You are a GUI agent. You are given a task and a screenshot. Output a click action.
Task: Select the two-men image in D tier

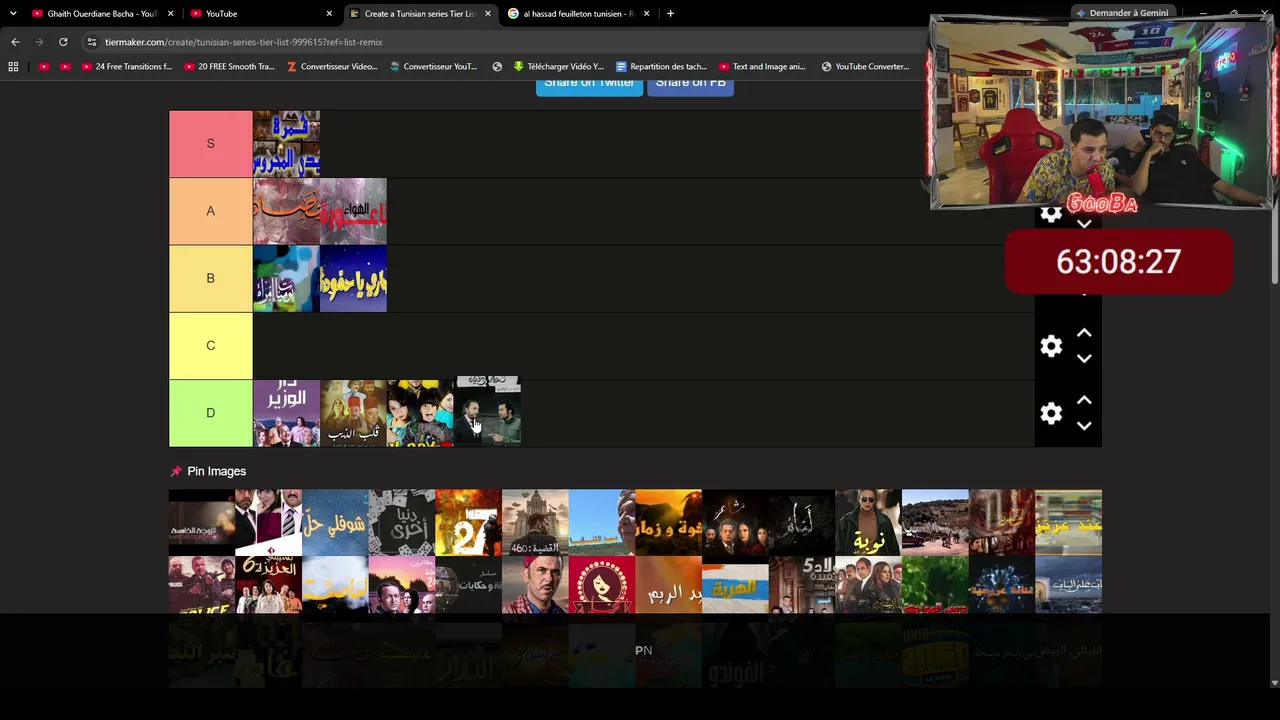click(x=487, y=413)
